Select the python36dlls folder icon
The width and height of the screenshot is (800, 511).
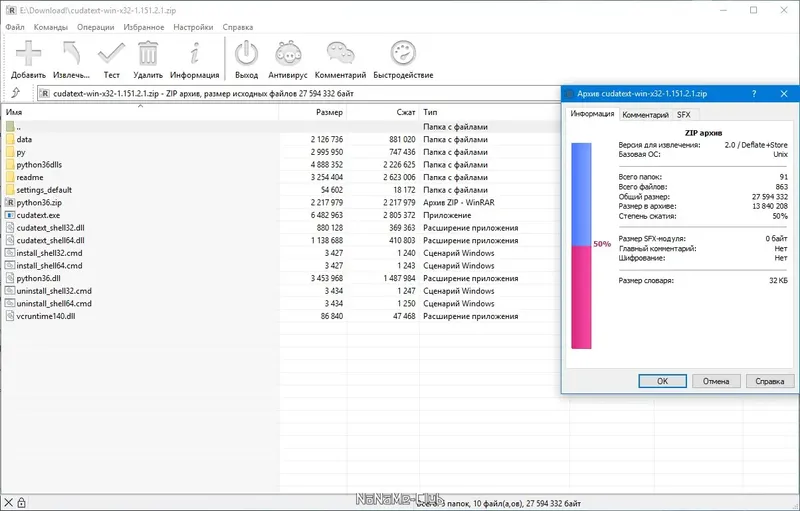tap(10, 165)
